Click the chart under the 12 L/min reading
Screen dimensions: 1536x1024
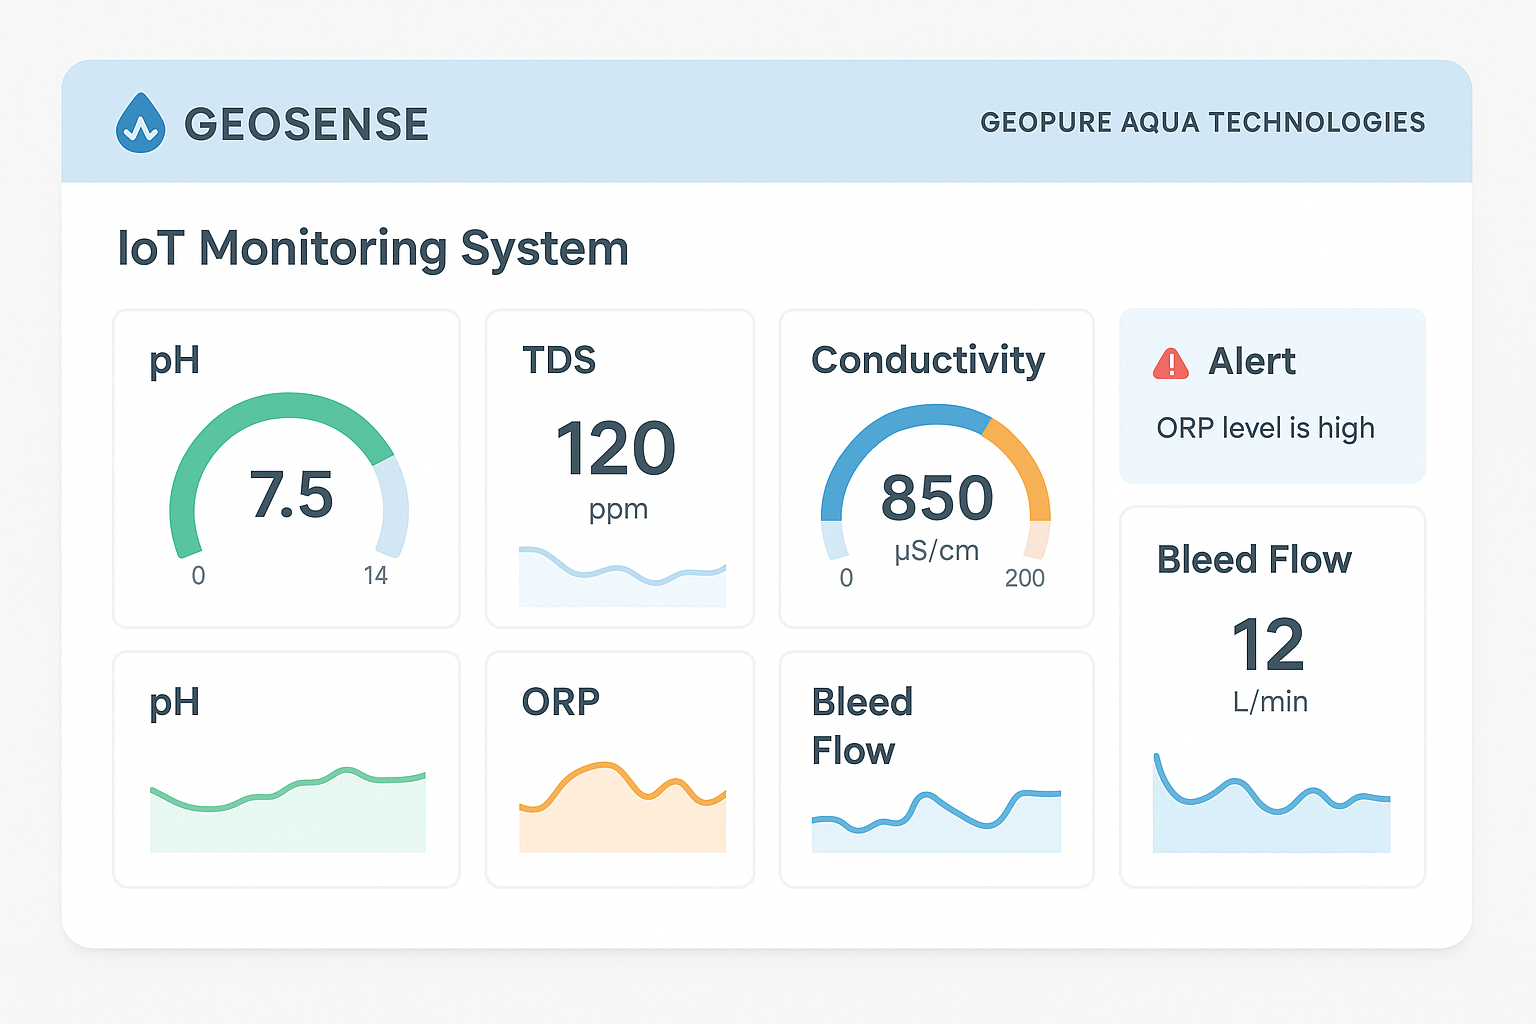[x=1271, y=812]
